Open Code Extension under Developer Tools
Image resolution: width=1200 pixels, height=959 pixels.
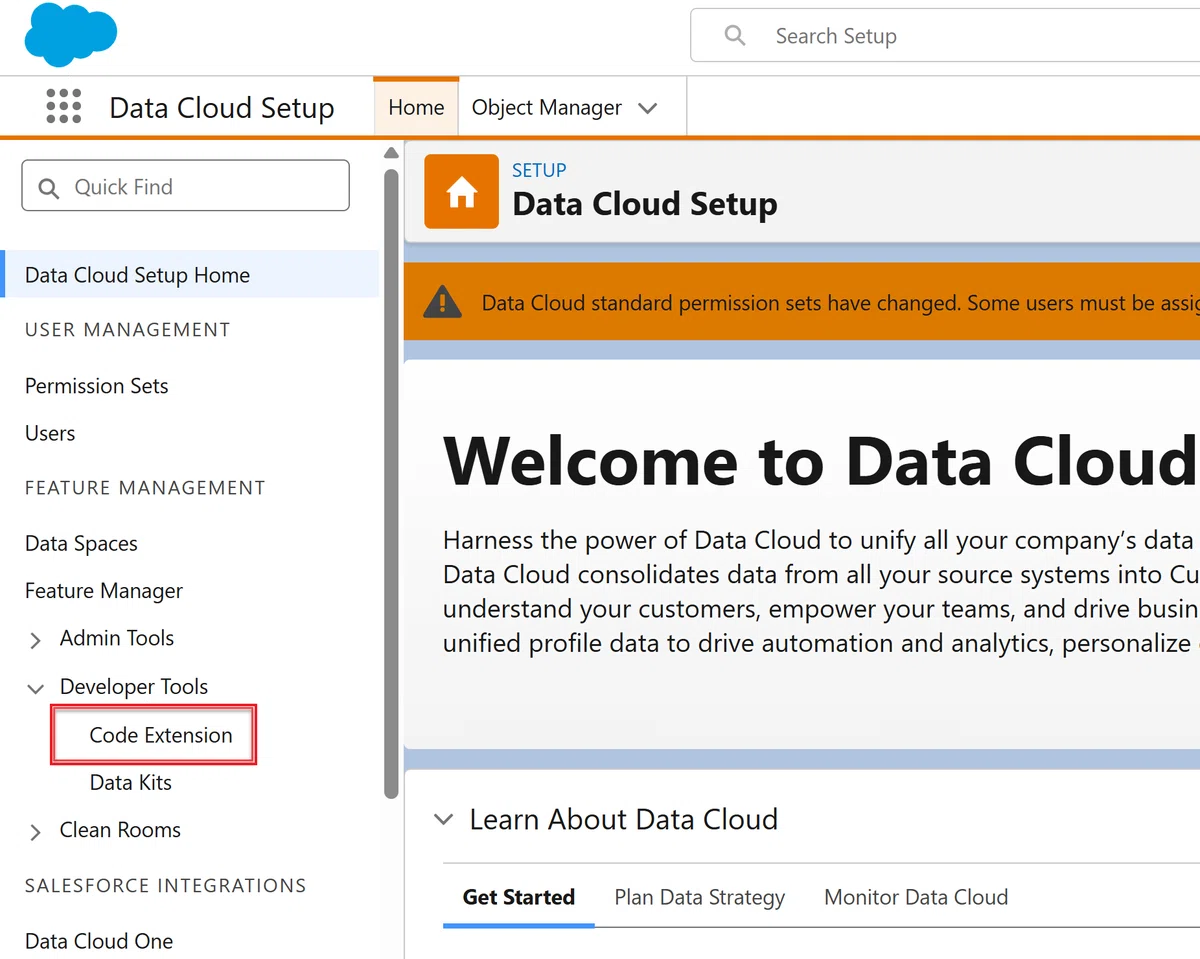(160, 735)
